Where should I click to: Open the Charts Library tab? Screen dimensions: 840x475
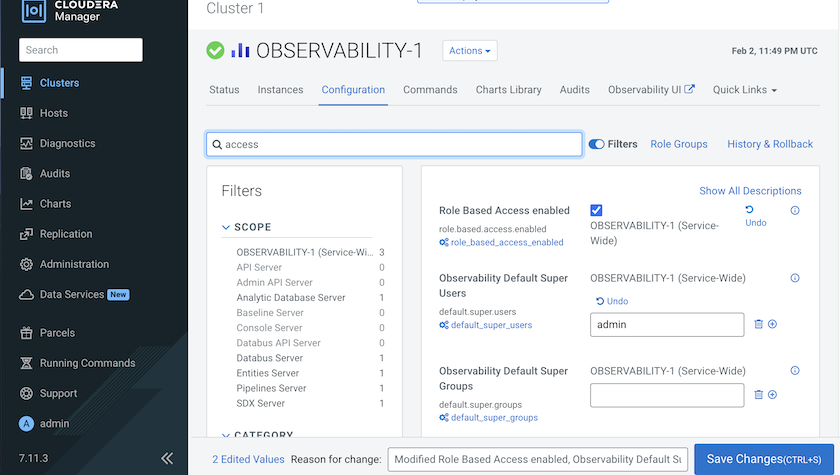508,90
